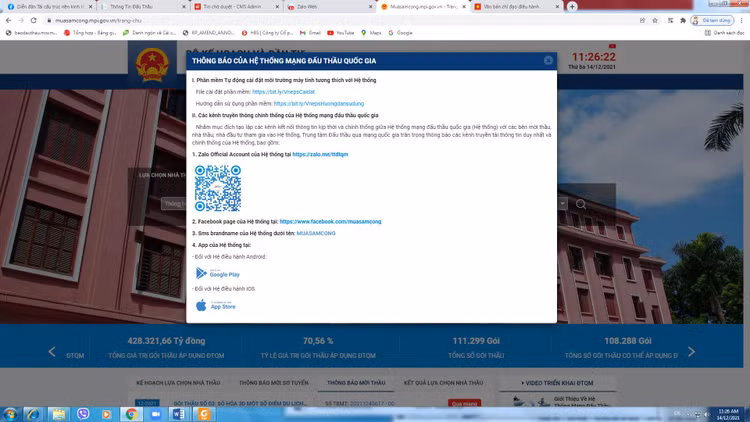750x422 pixels.
Task: Click the national emblem logo
Action: pos(152,64)
